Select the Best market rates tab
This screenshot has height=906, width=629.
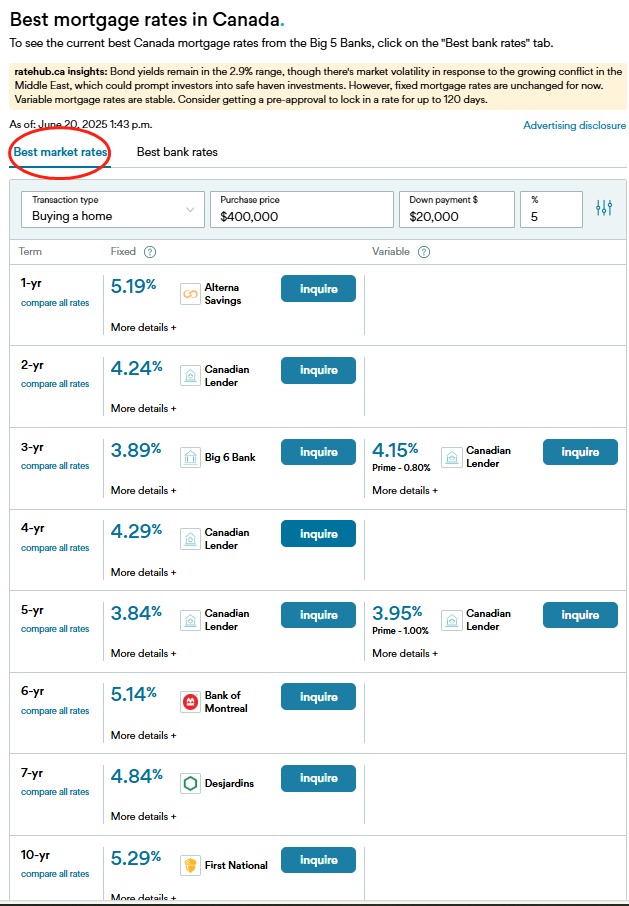60,152
